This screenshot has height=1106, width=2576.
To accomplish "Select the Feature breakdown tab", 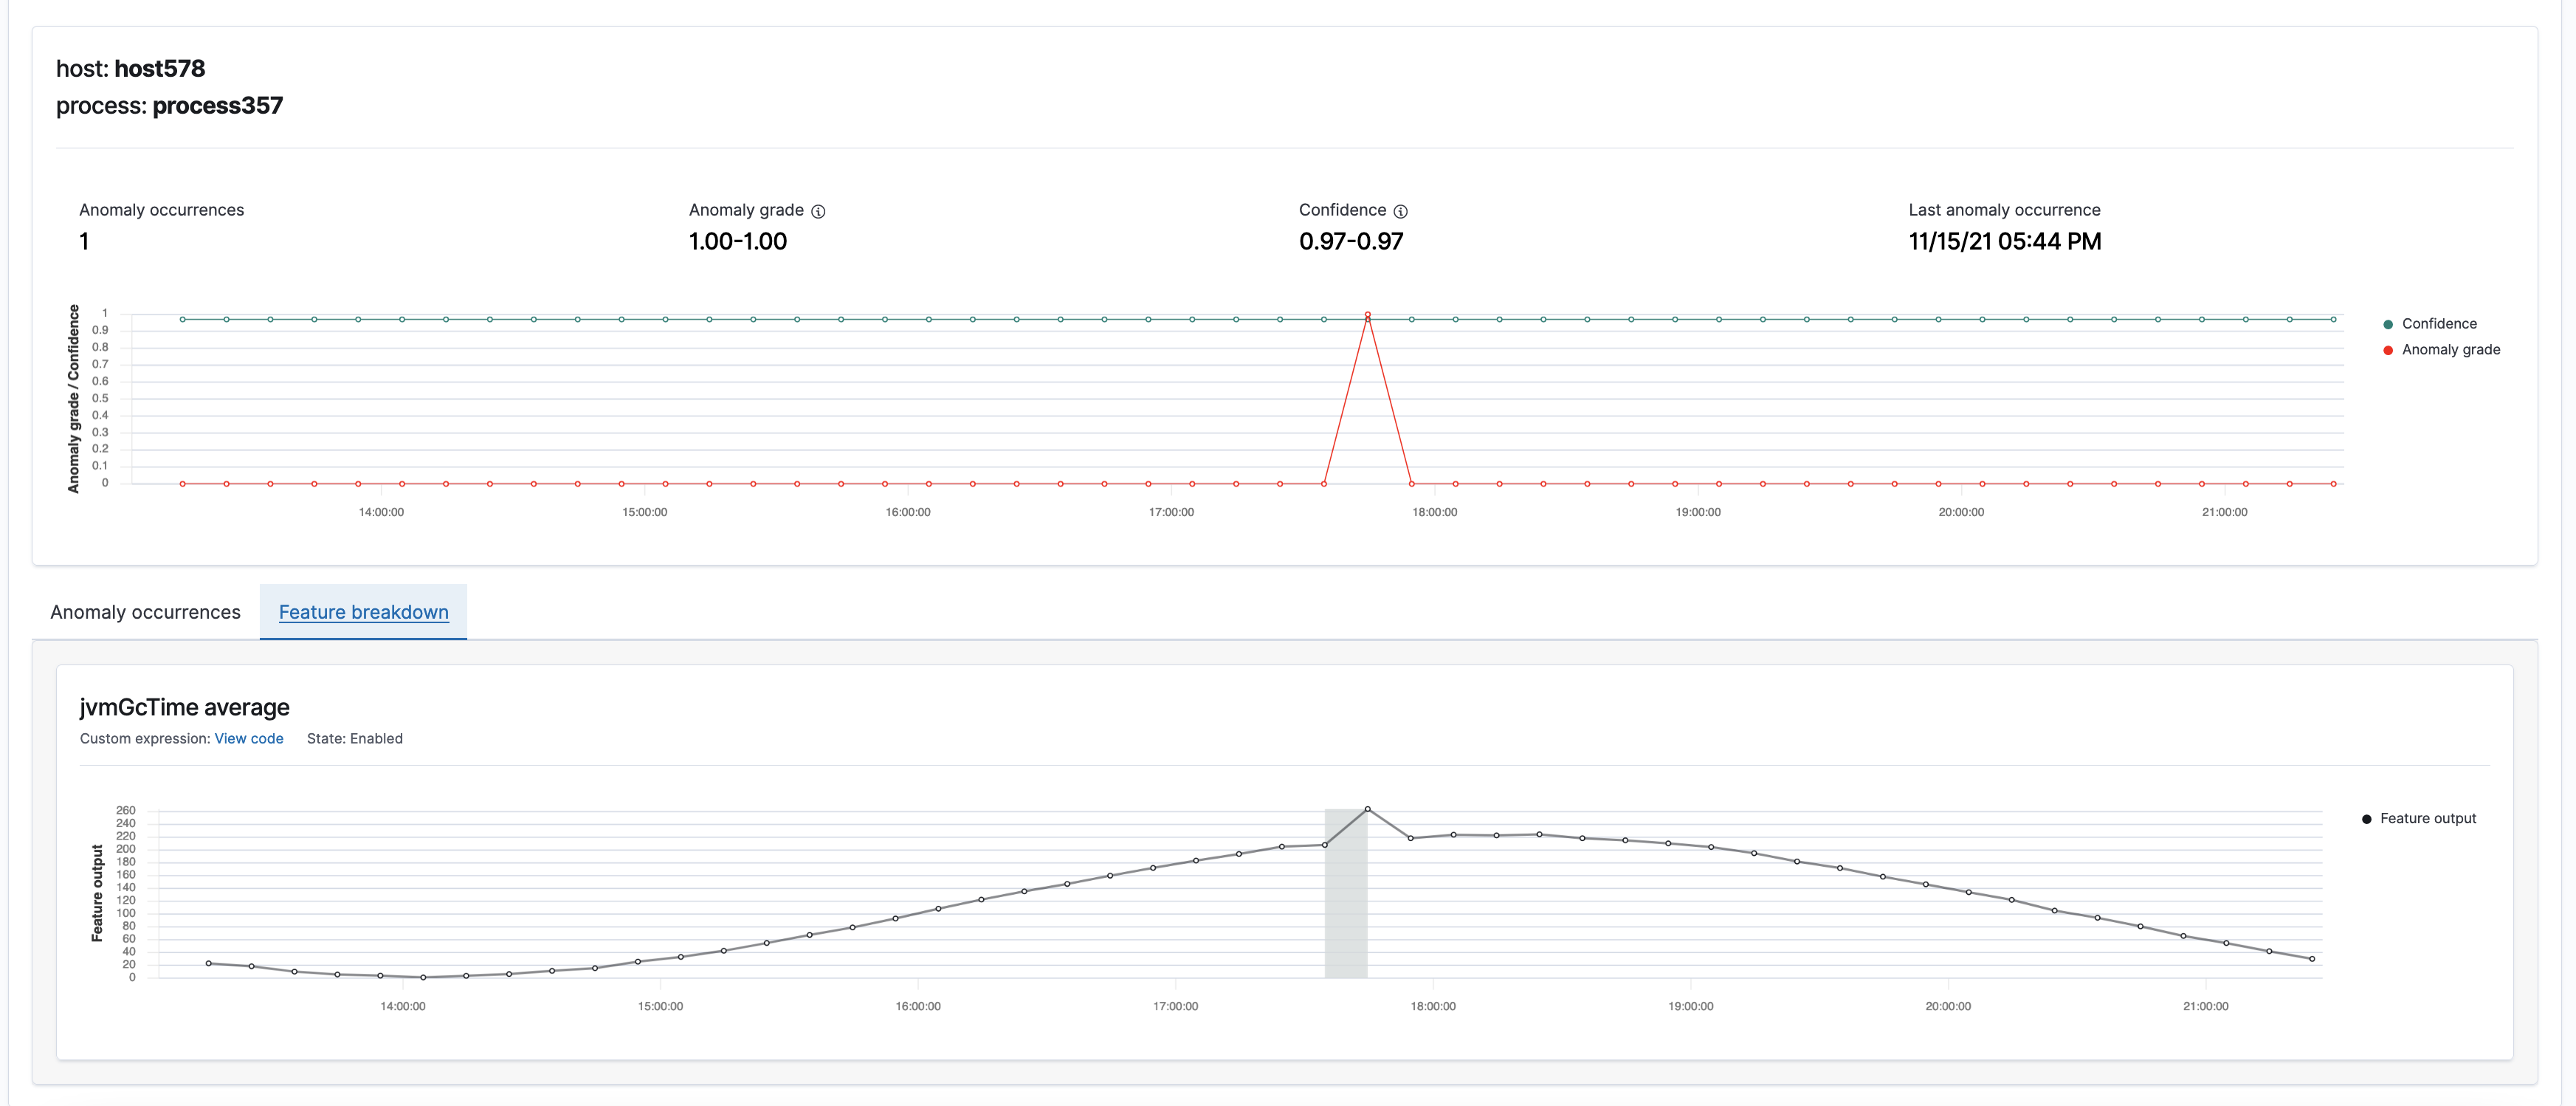I will point(363,612).
